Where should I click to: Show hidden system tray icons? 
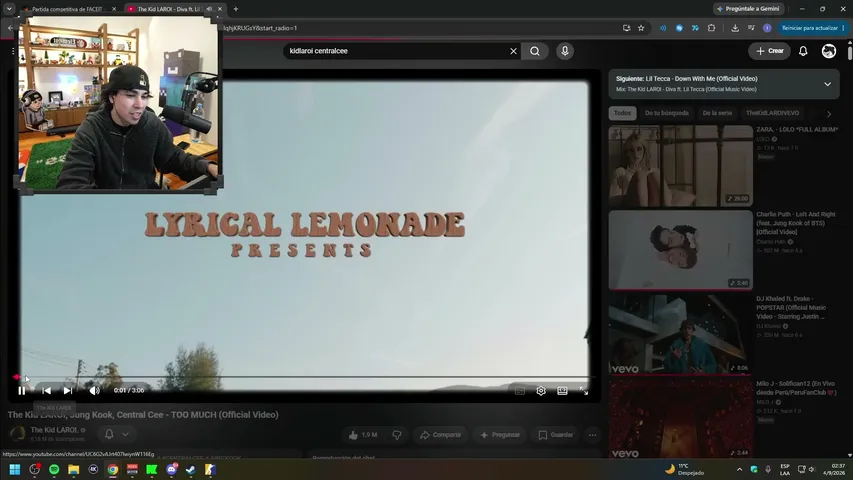pyautogui.click(x=739, y=469)
